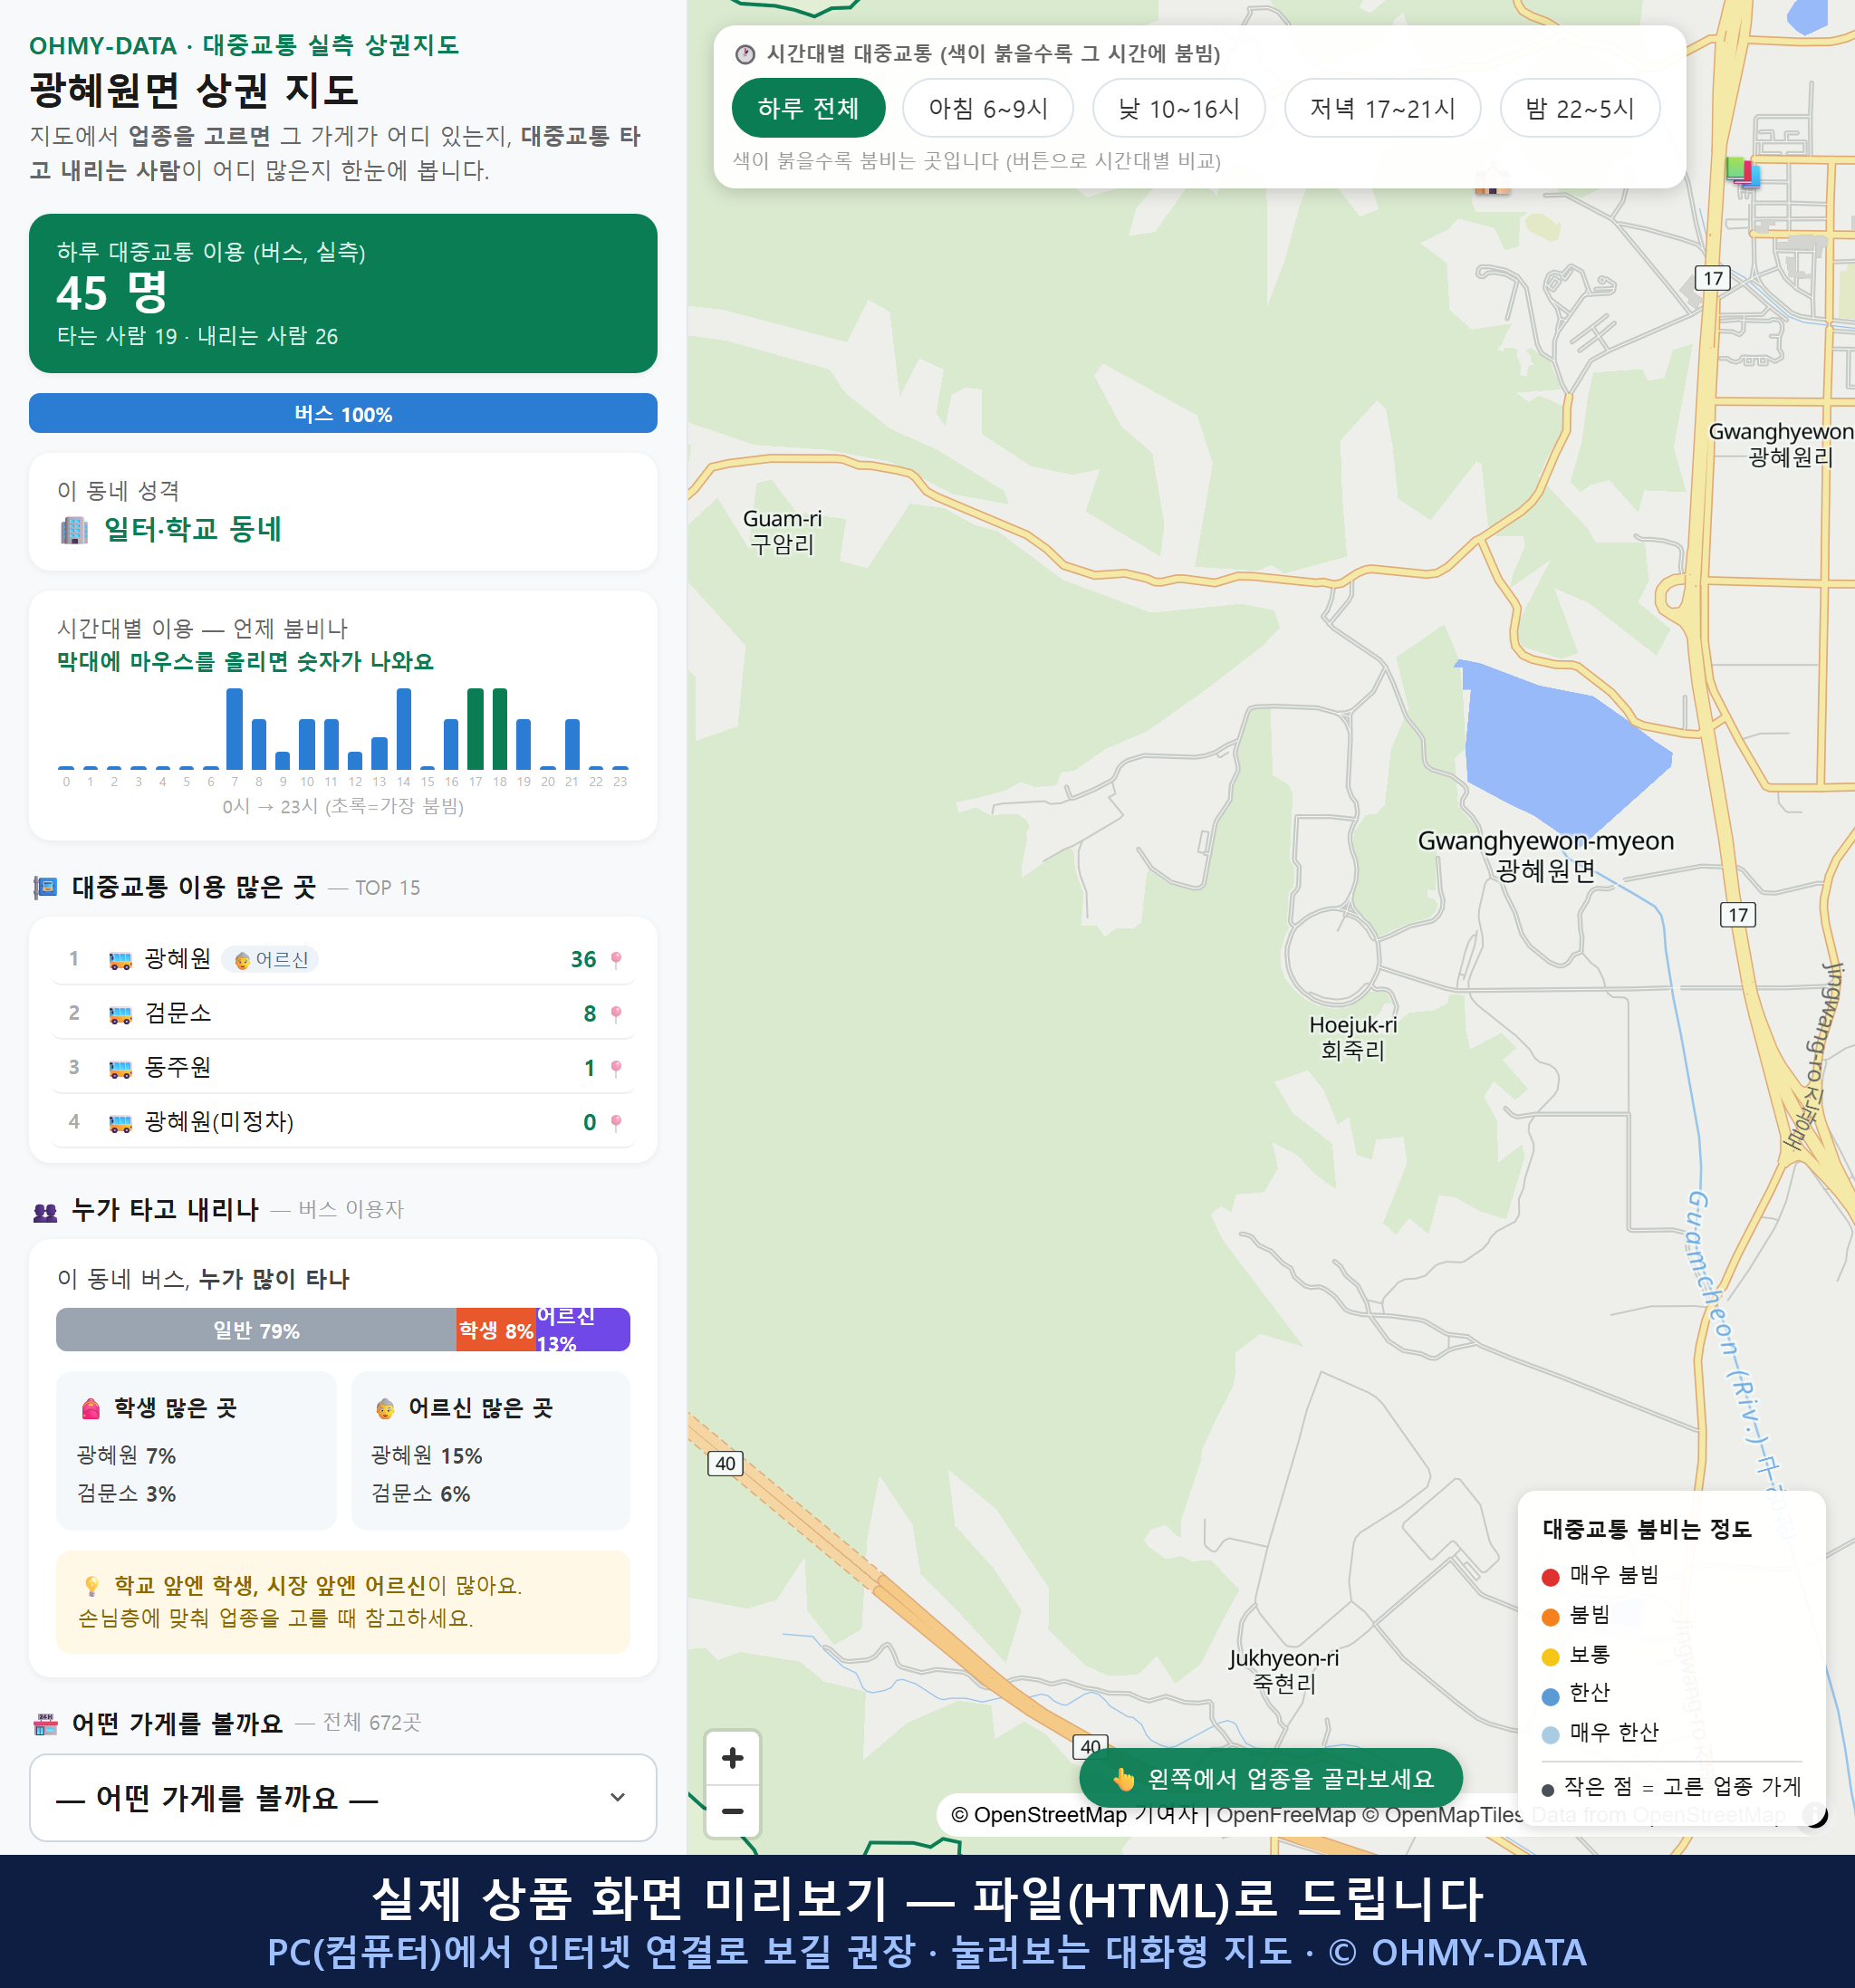Click the bus icon in the 광혜원 어르신 row
Screen dimensions: 1855x1988
click(120, 960)
